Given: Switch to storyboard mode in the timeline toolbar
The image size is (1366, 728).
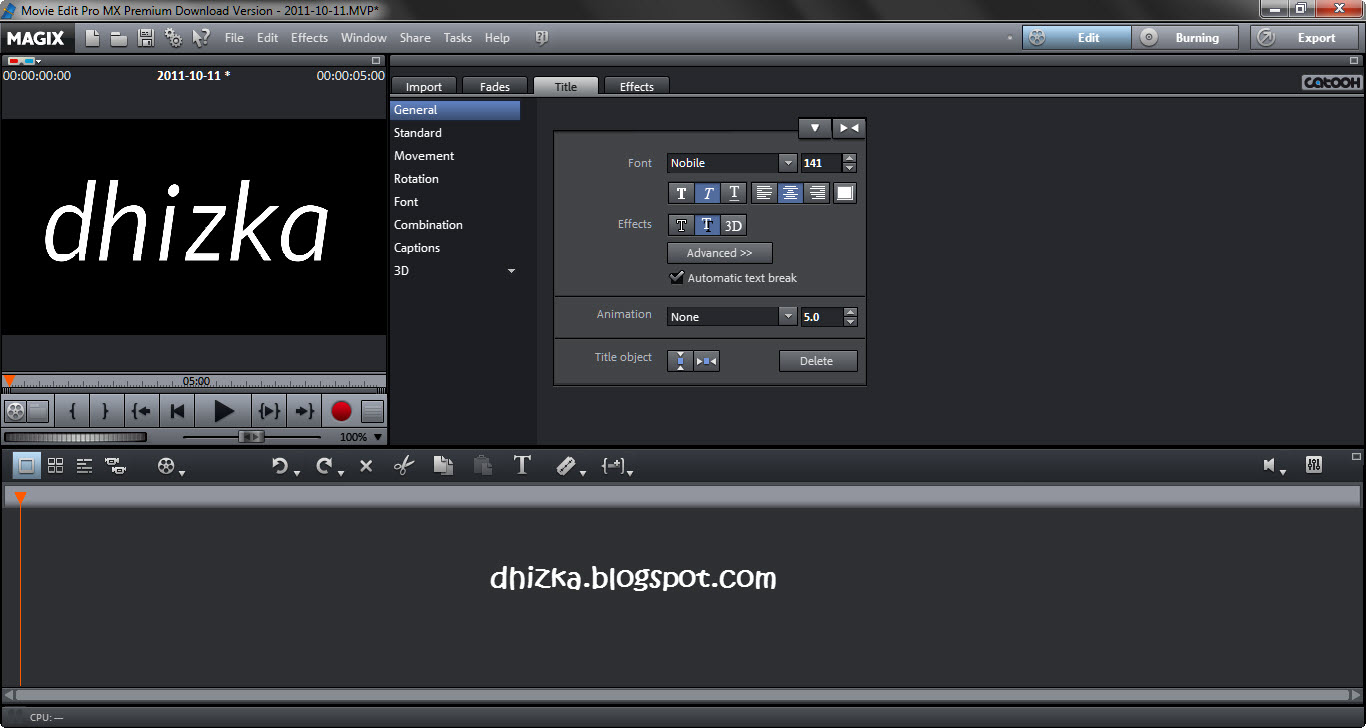Looking at the screenshot, I should click(27, 465).
